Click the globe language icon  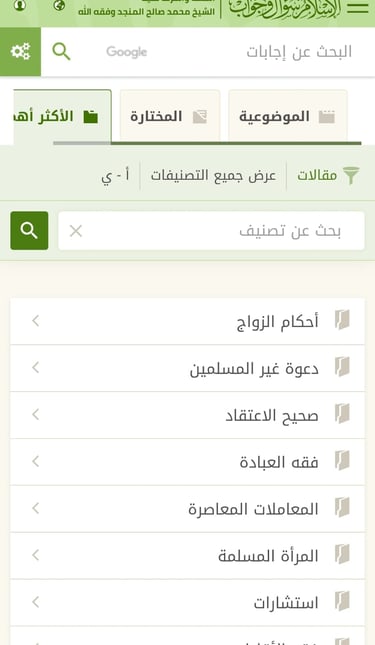(59, 5)
